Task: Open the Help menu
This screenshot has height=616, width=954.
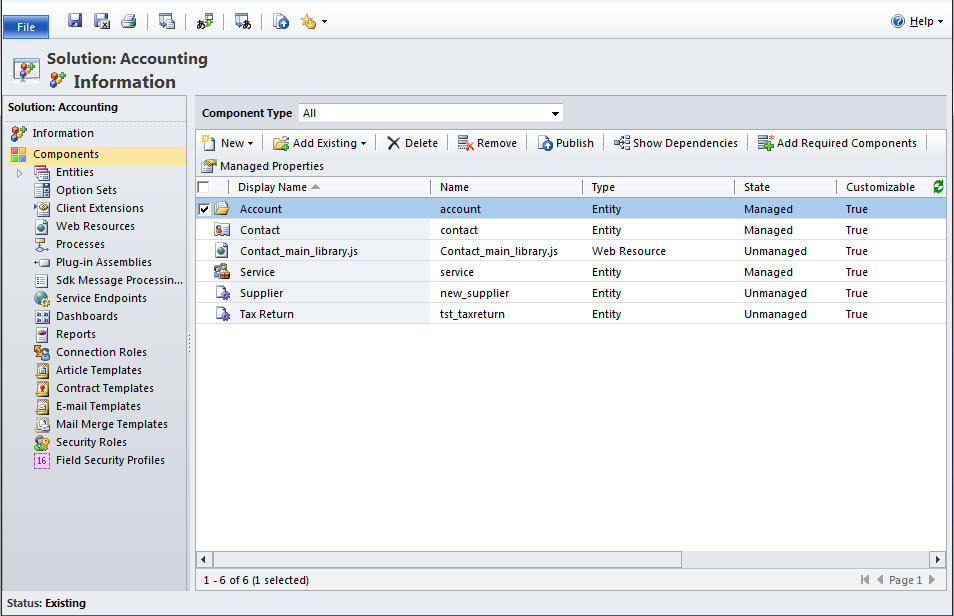Action: (x=917, y=21)
